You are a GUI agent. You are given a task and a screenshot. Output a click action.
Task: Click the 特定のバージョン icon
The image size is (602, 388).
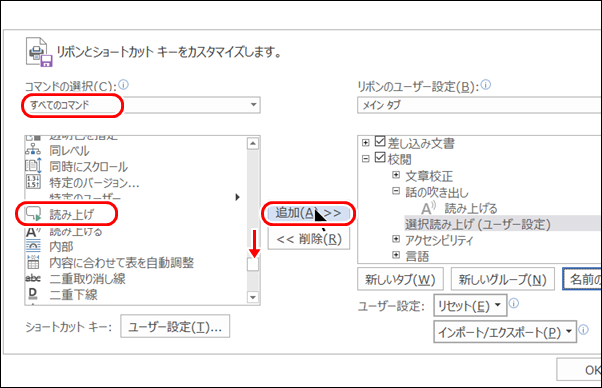click(33, 182)
